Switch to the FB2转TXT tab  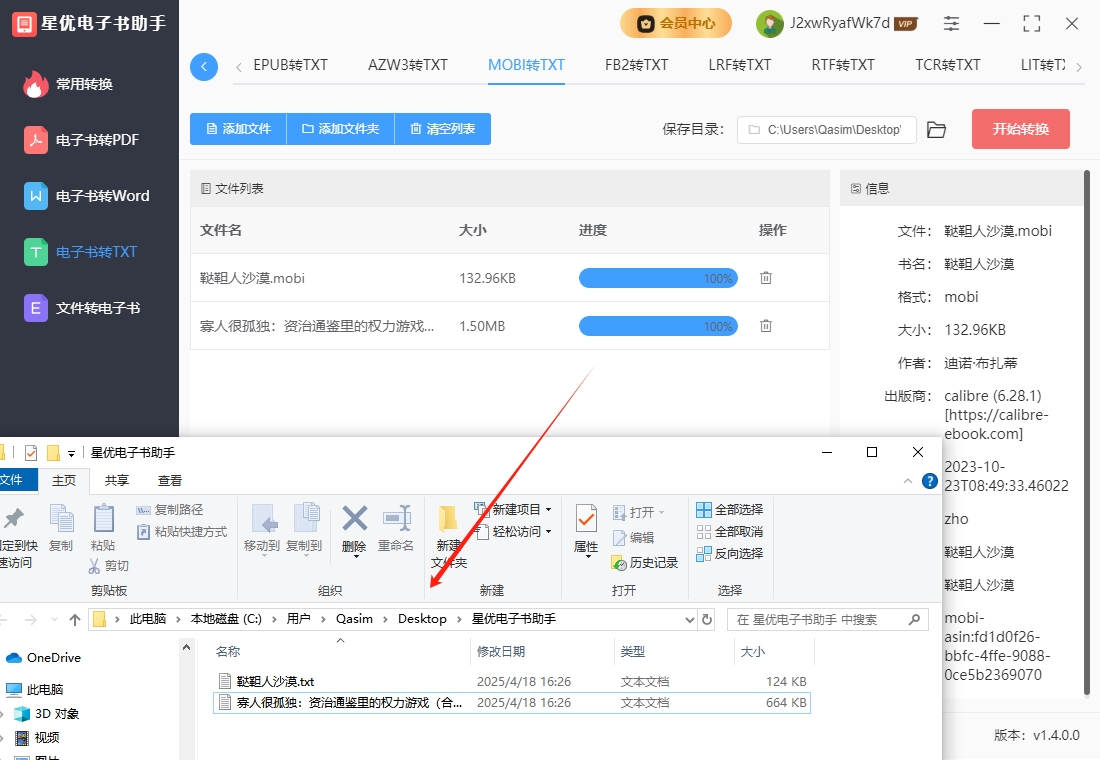click(x=636, y=65)
